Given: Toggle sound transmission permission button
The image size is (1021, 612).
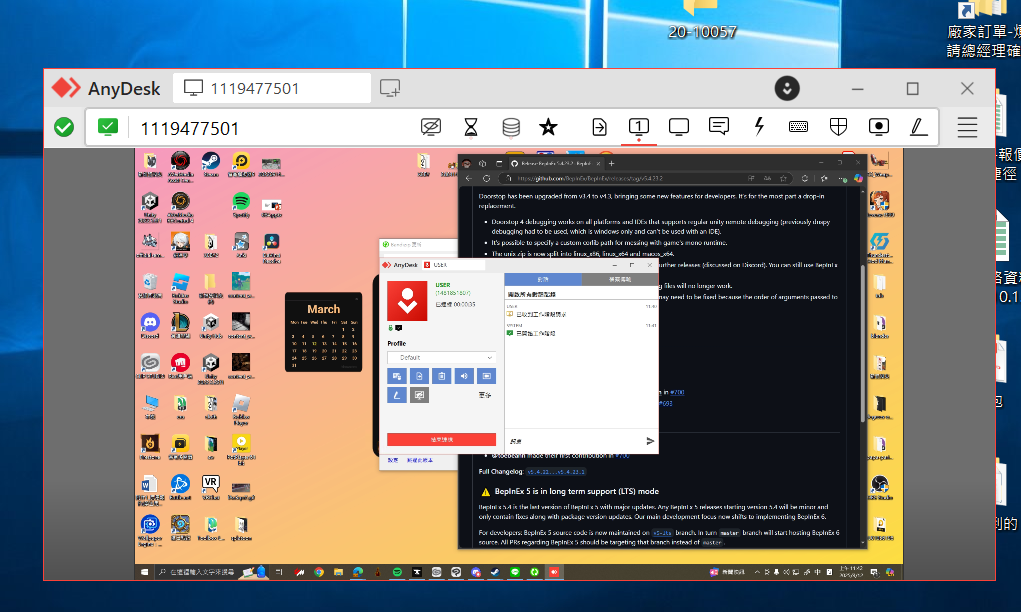Looking at the screenshot, I should pyautogui.click(x=464, y=376).
